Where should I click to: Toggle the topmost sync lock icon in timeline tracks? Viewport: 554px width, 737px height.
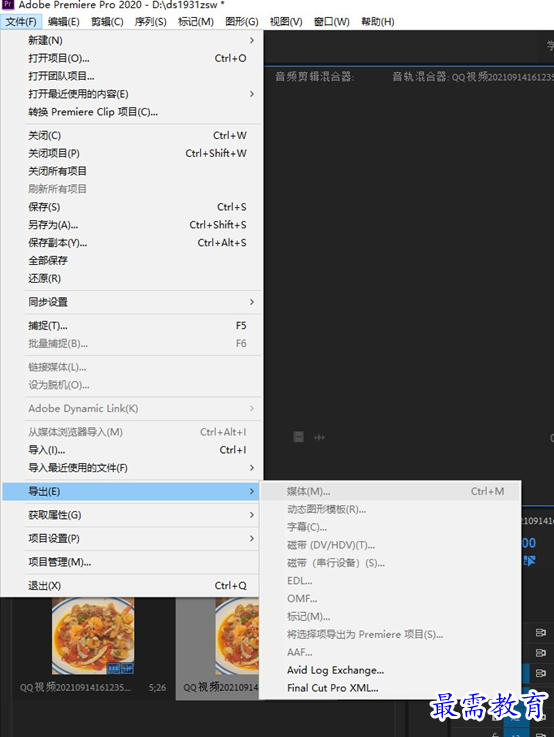(541, 633)
